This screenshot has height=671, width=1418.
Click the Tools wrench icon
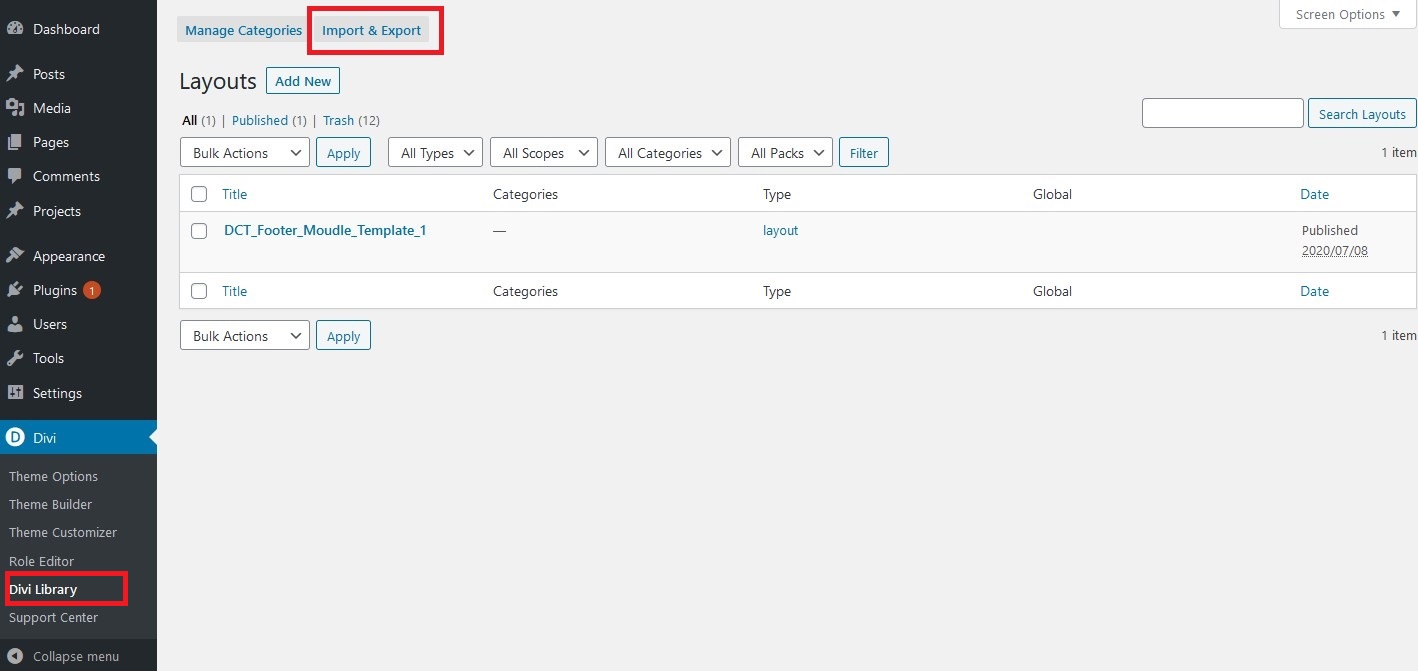(x=15, y=358)
